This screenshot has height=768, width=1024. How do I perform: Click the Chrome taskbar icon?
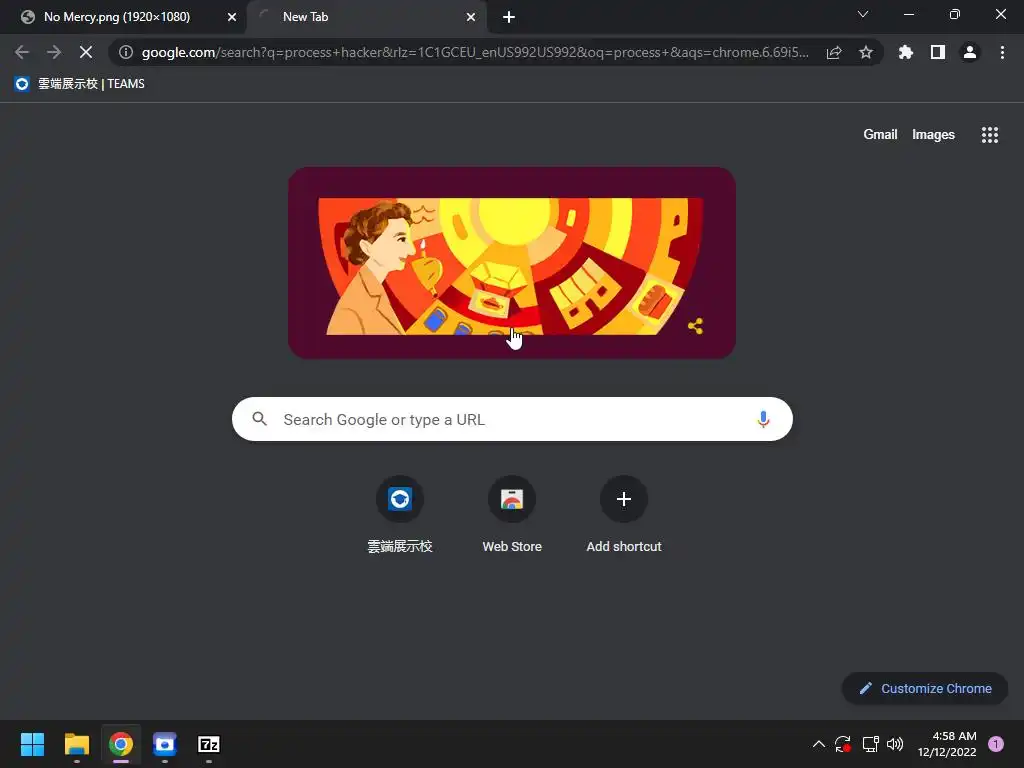tap(121, 744)
